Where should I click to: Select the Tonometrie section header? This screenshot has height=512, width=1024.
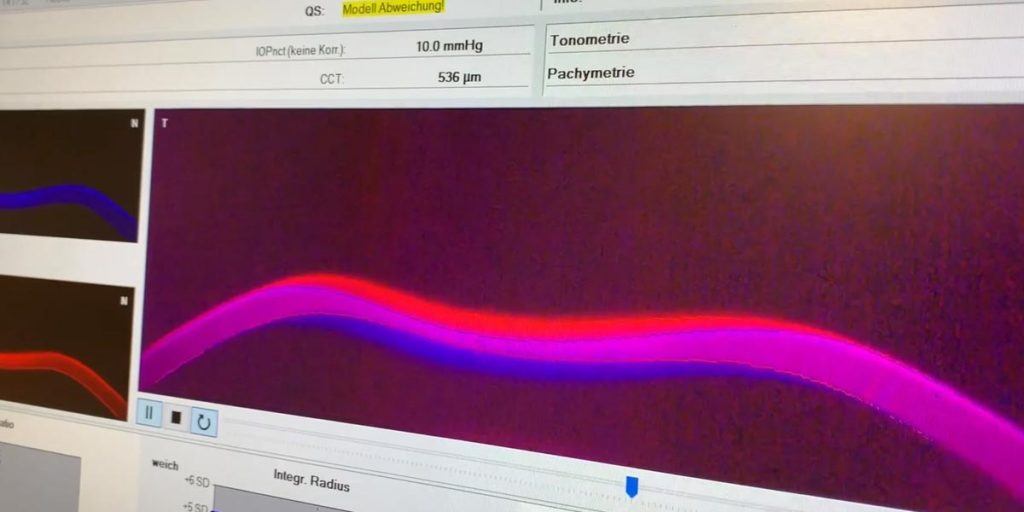tap(589, 40)
